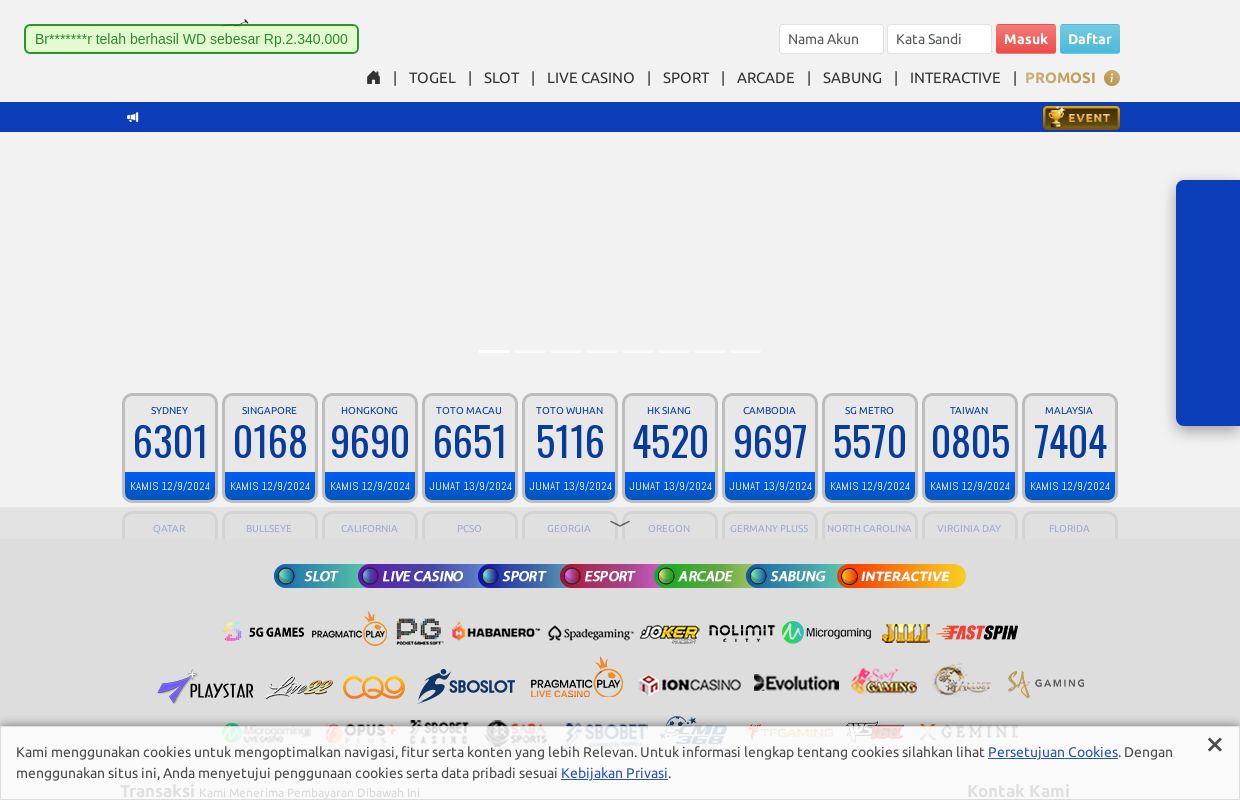
Task: Select the Sexy Gaming logo
Action: pyautogui.click(x=884, y=681)
